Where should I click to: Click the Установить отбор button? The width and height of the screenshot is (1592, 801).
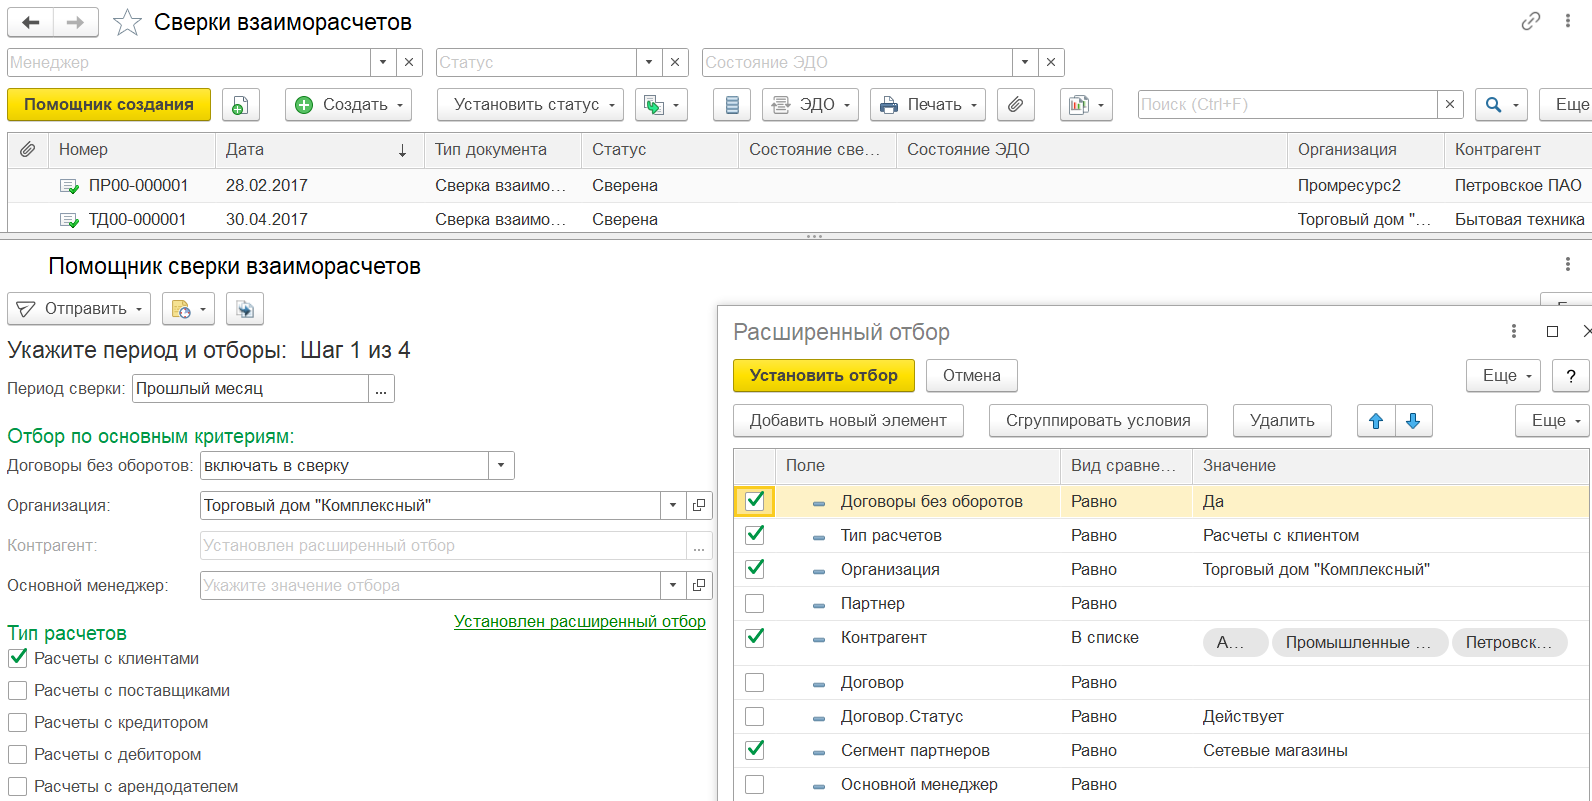click(x=823, y=376)
